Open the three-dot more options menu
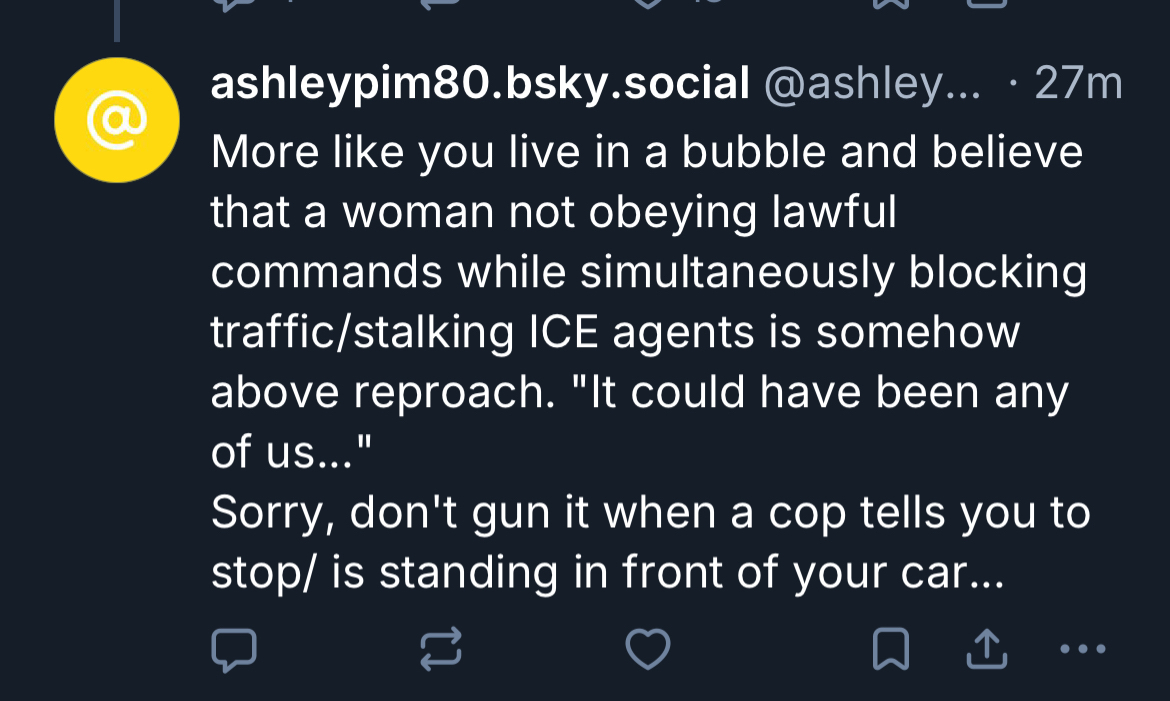 [1082, 650]
